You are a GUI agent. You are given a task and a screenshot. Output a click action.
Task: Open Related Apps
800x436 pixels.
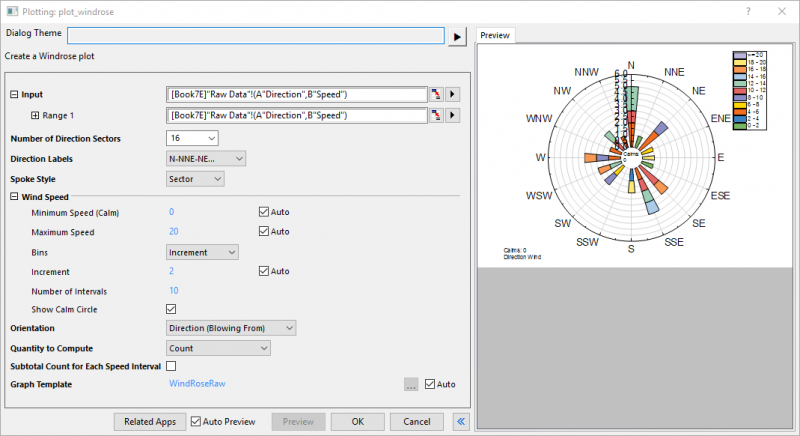coord(149,422)
